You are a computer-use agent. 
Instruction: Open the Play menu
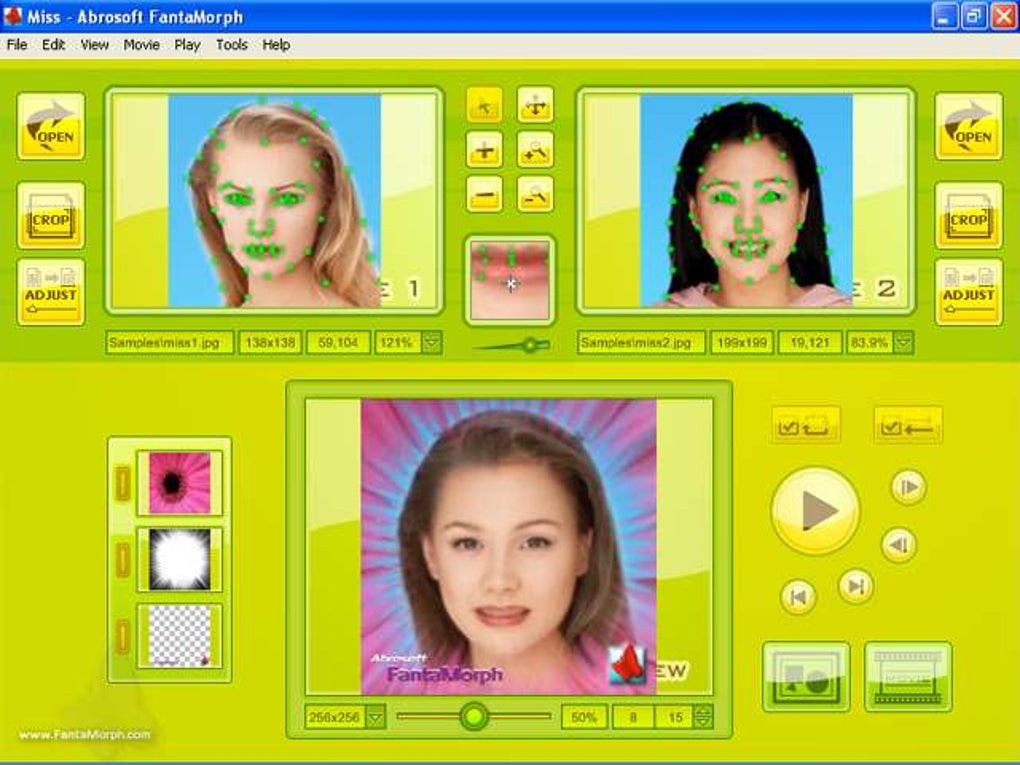[187, 45]
